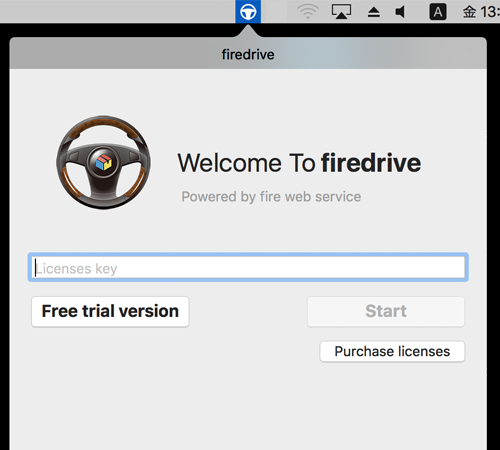Open the volume speaker menu
The image size is (500, 450).
400,12
